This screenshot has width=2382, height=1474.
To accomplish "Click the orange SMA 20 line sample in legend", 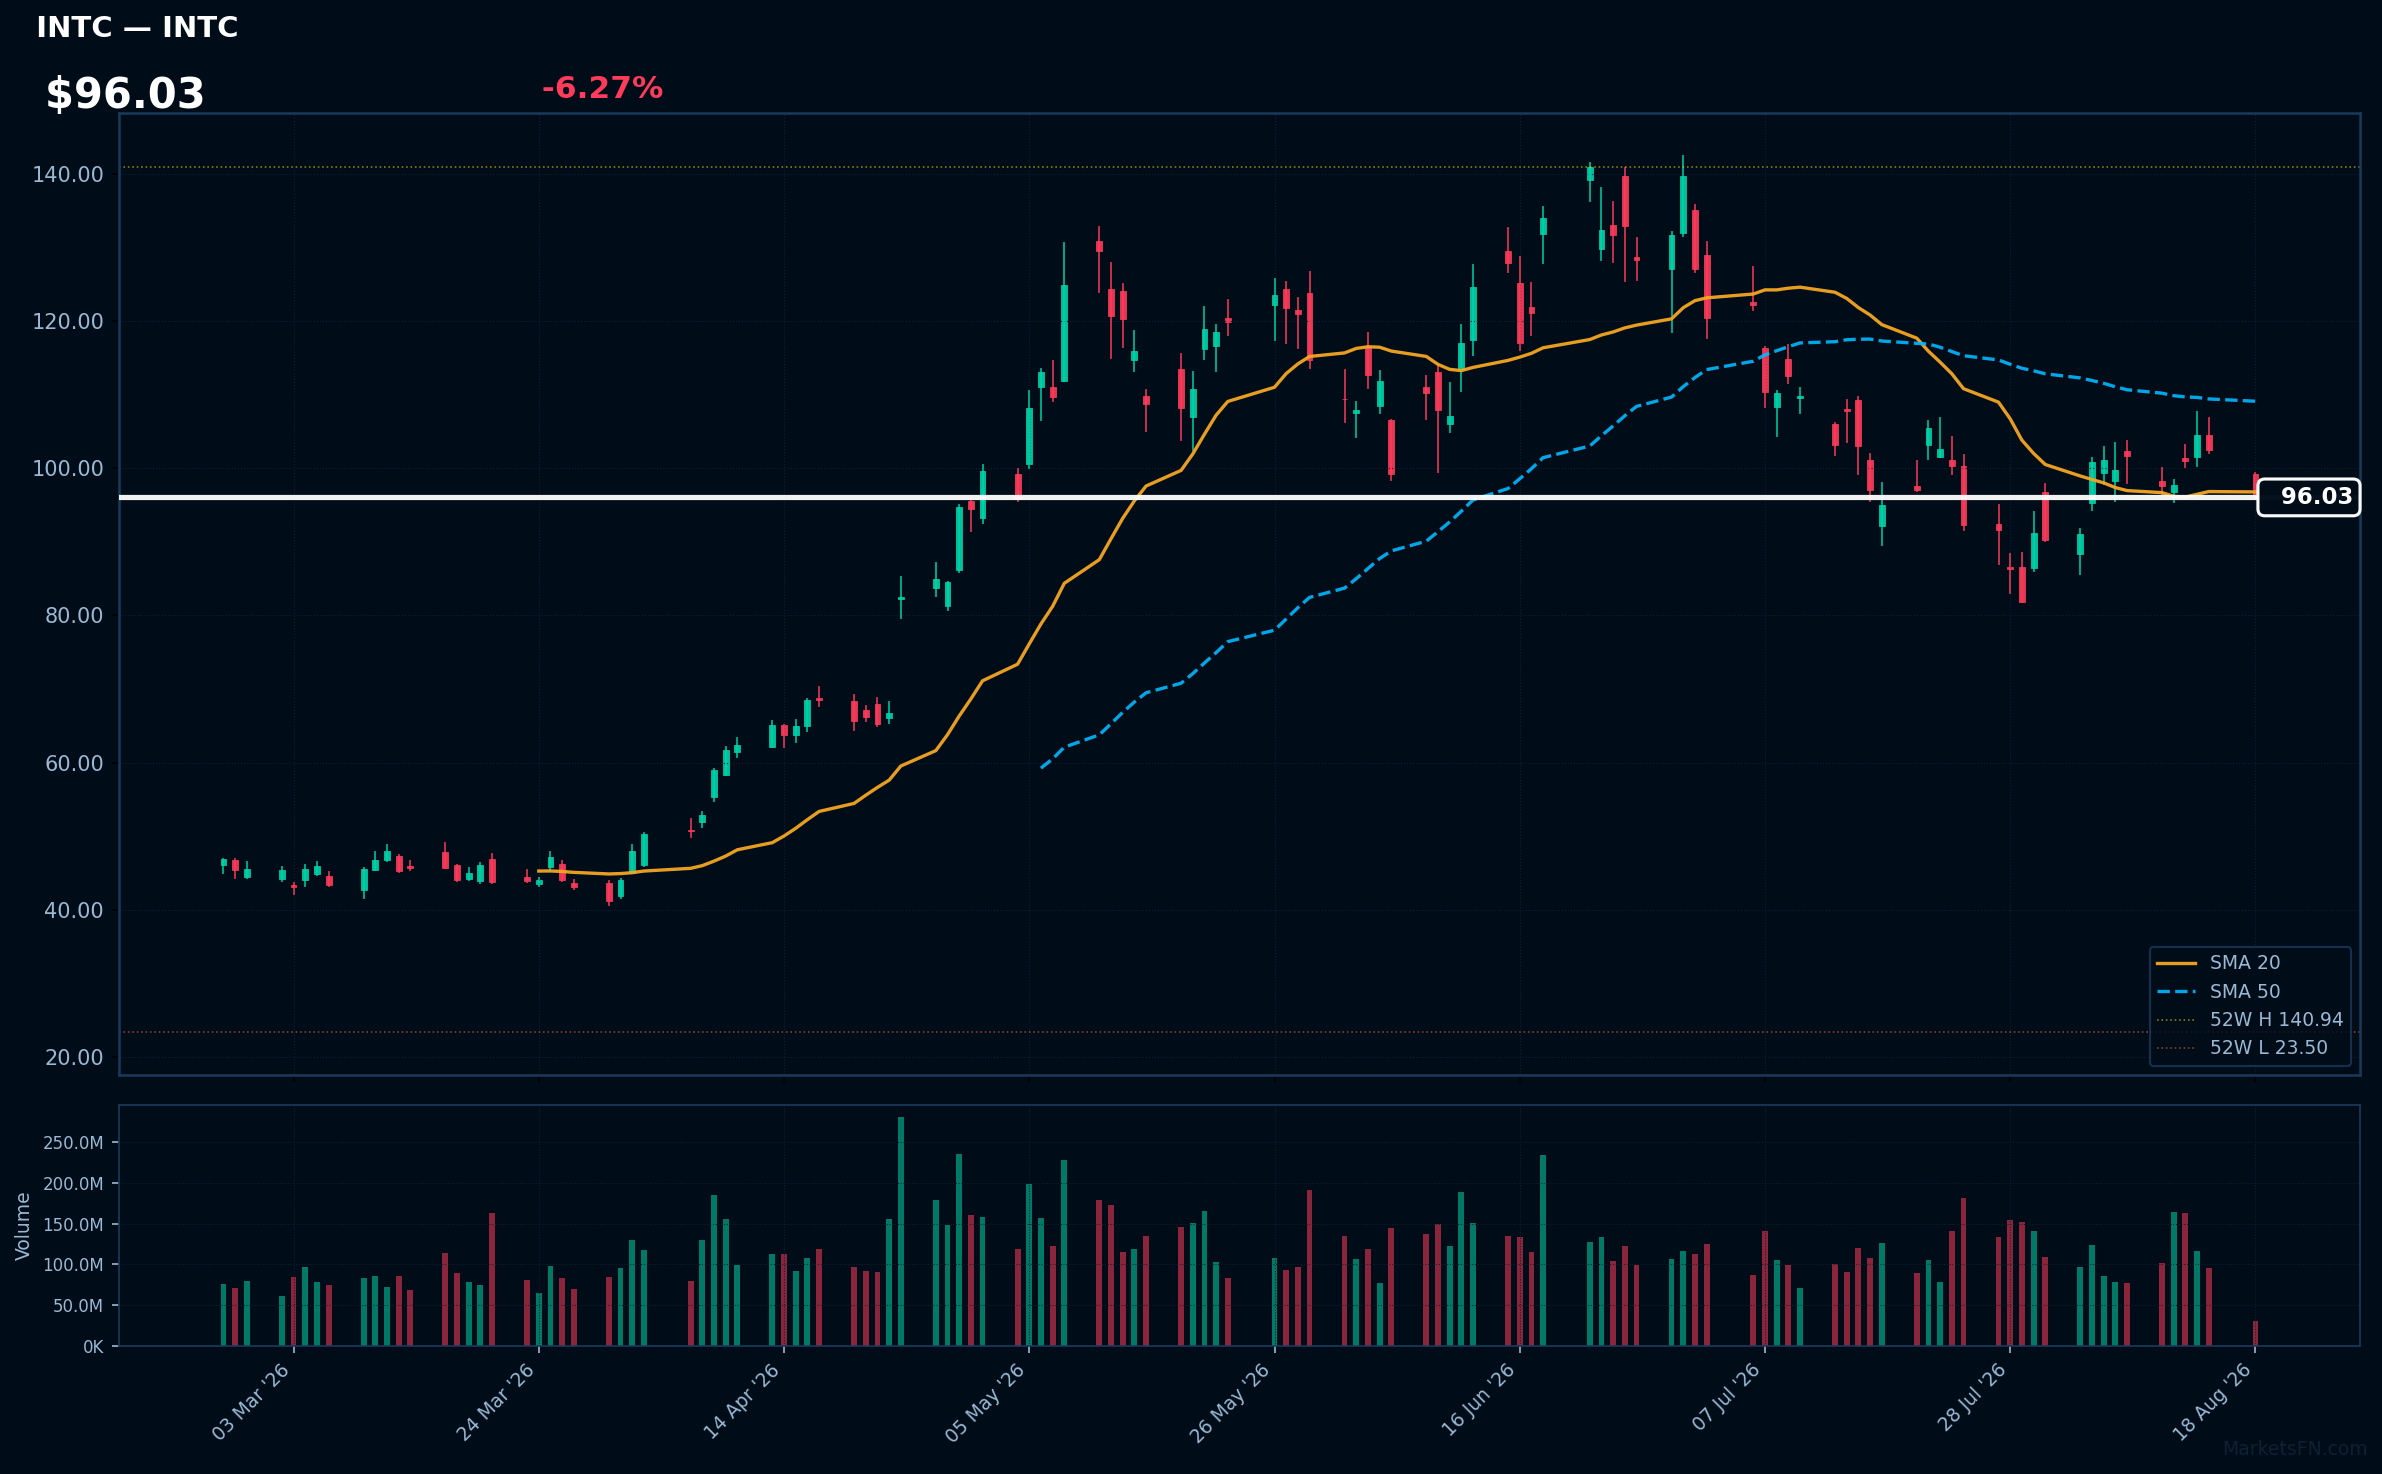I will click(x=2177, y=963).
